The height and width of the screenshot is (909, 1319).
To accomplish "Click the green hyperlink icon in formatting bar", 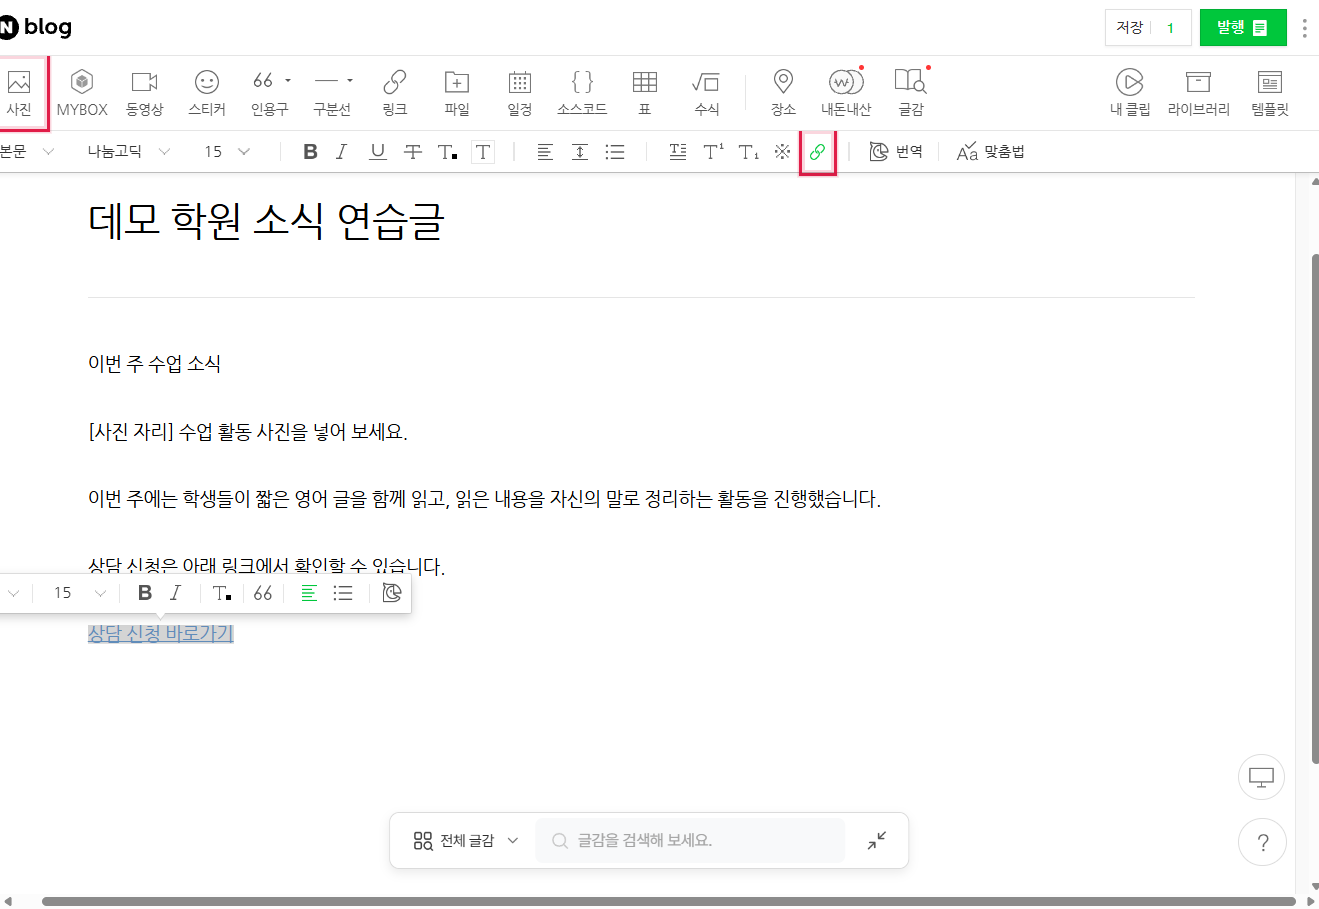I will [817, 152].
